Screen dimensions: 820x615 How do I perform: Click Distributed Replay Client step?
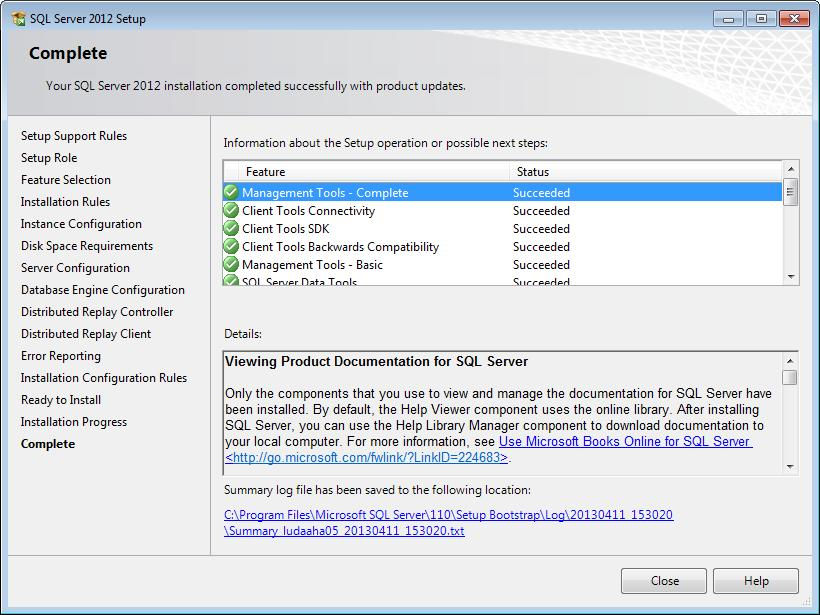point(86,334)
